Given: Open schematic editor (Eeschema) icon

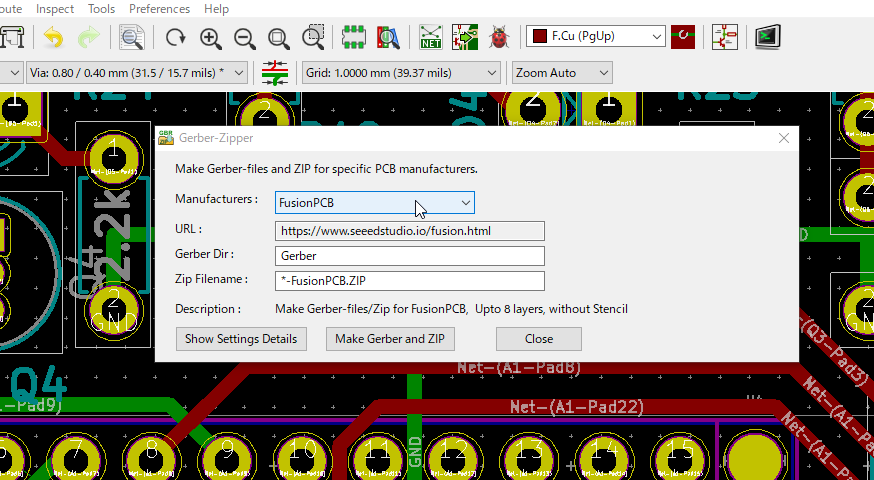Looking at the screenshot, I should [x=725, y=37].
